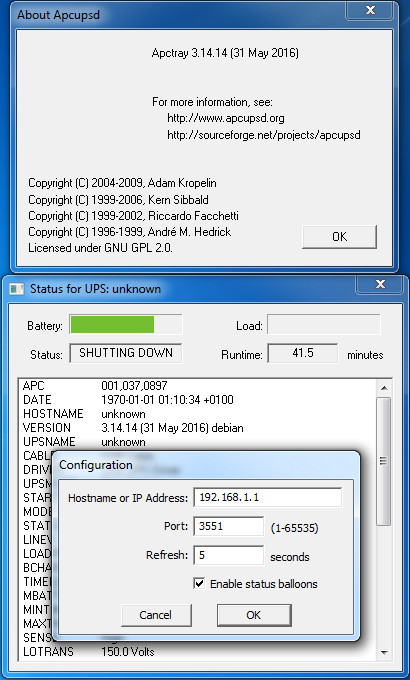Click the empty Load progress bar
410x680 pixels.
(324, 325)
